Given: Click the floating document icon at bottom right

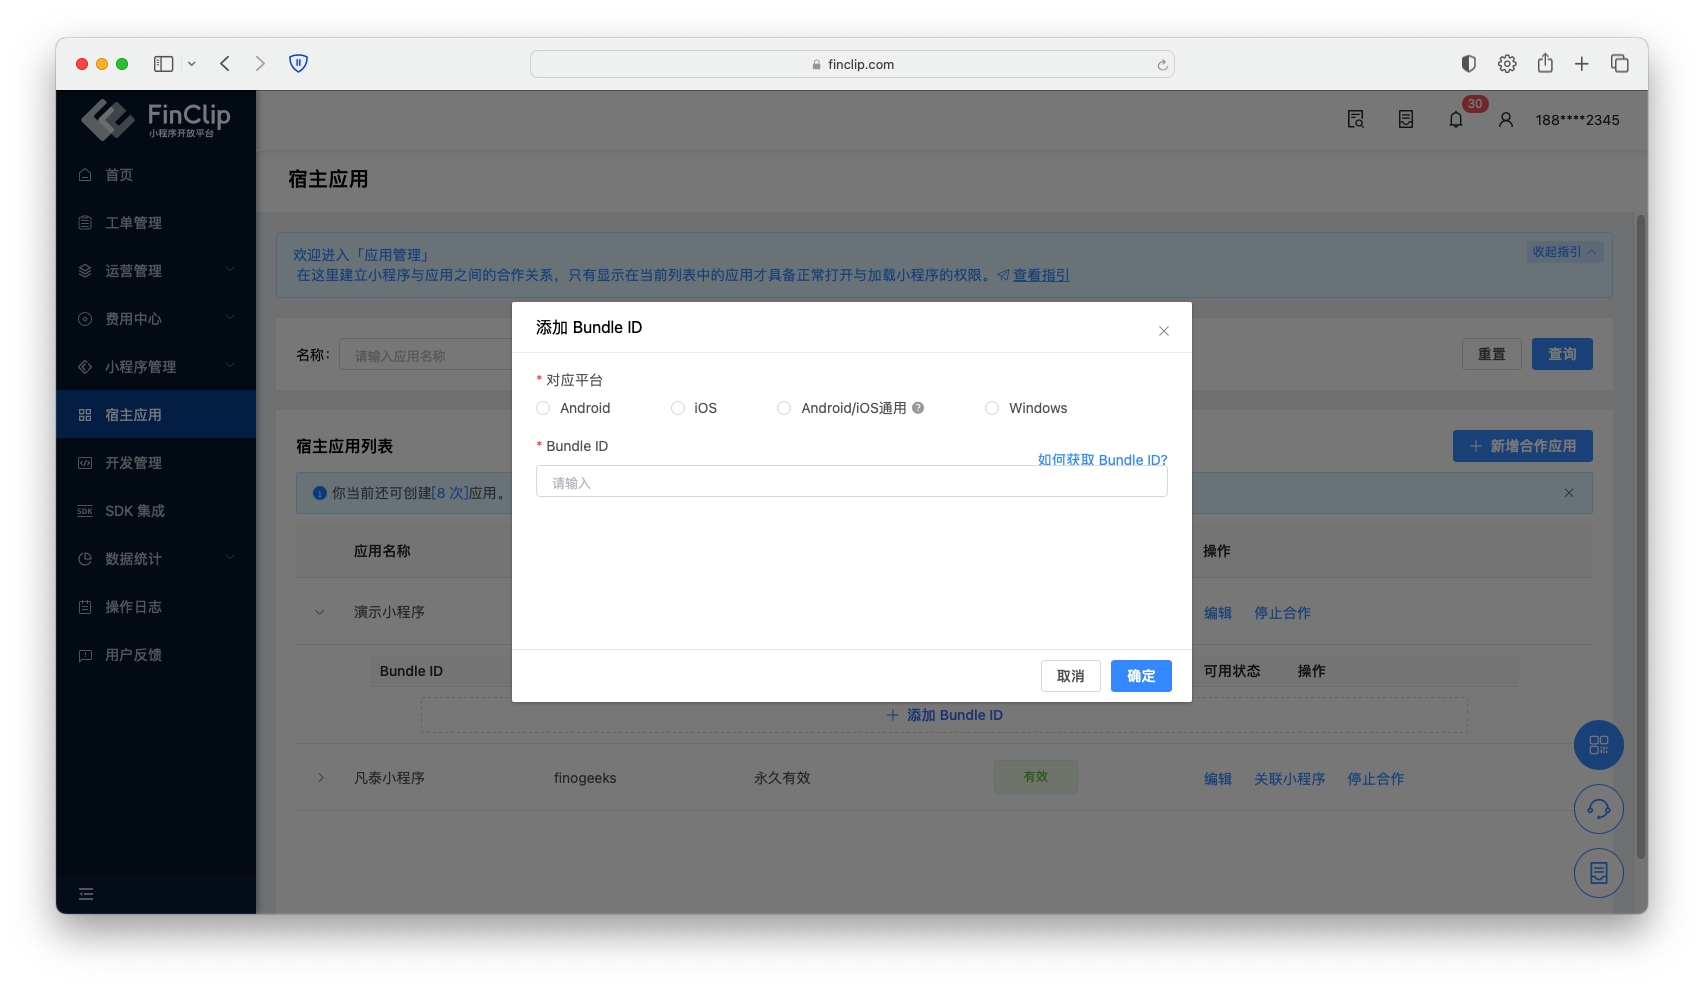Looking at the screenshot, I should pos(1598,873).
